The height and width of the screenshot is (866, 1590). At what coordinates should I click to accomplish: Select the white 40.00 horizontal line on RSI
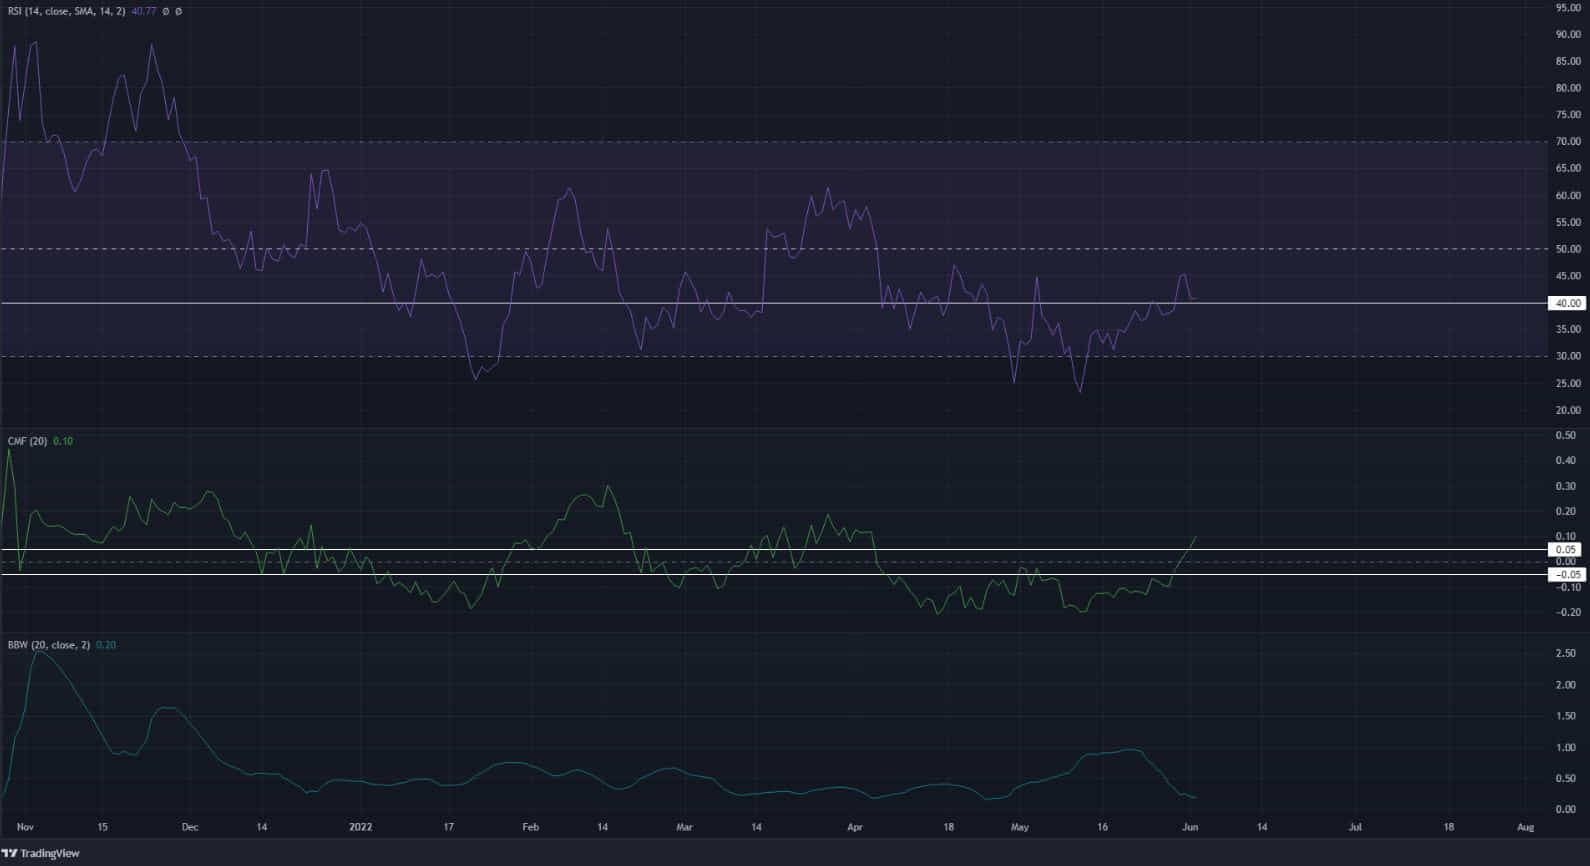click(x=772, y=303)
